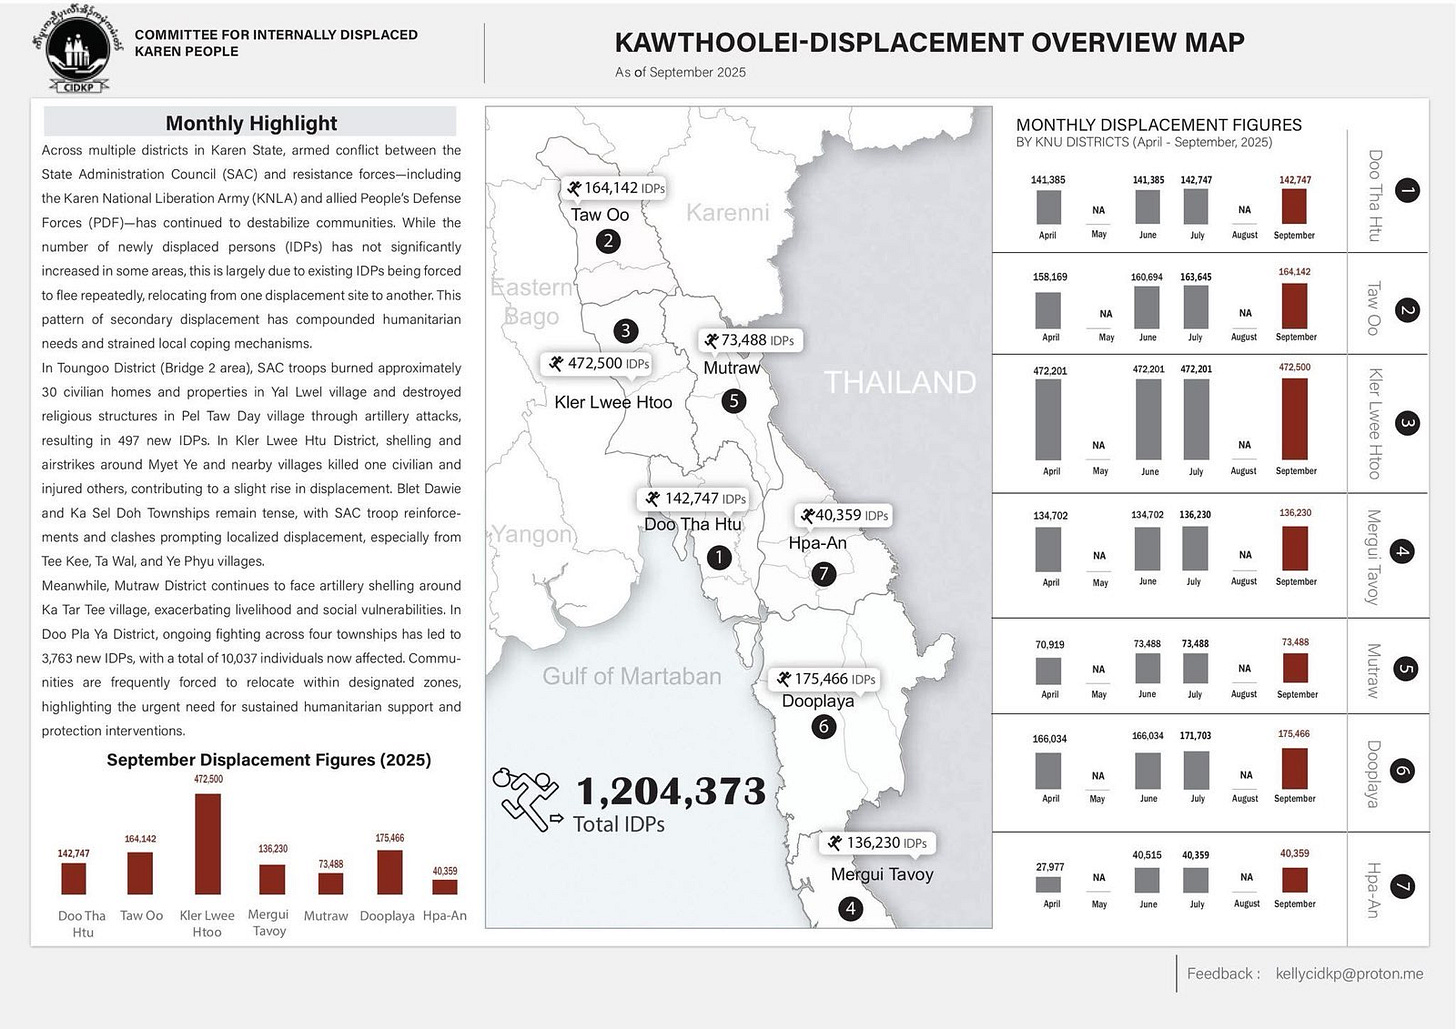Open the kellycidkp@proton.me feedback email
Viewport: 1456px width, 1029px height.
1349,974
